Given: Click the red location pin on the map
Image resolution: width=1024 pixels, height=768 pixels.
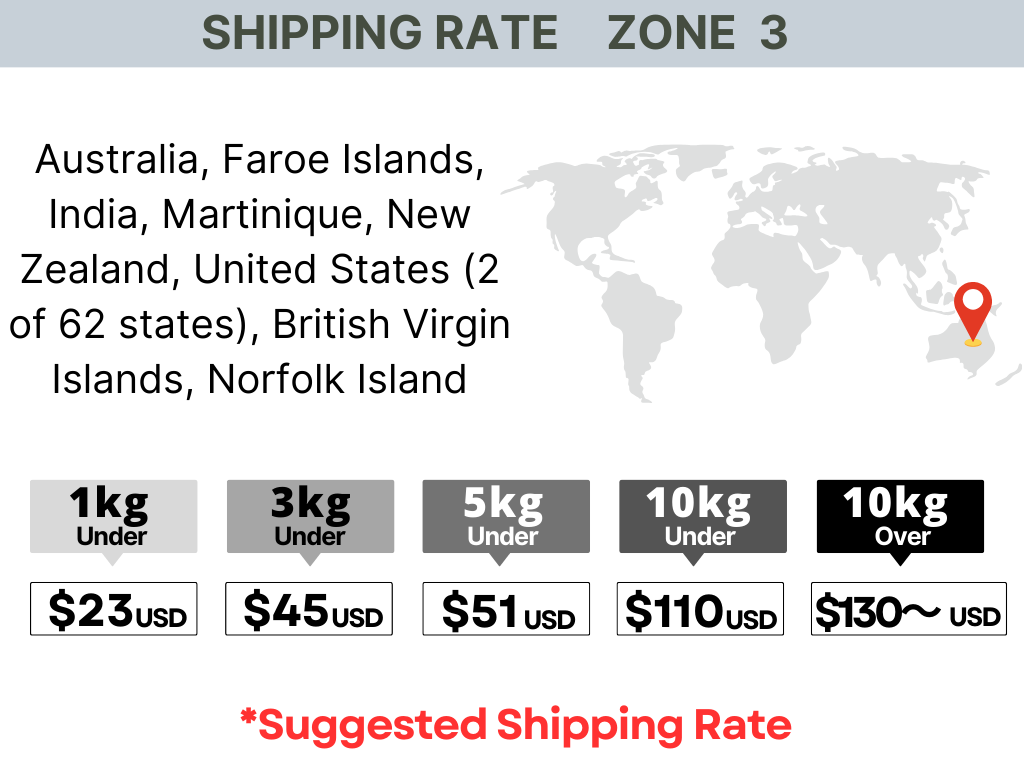Looking at the screenshot, I should 972,310.
